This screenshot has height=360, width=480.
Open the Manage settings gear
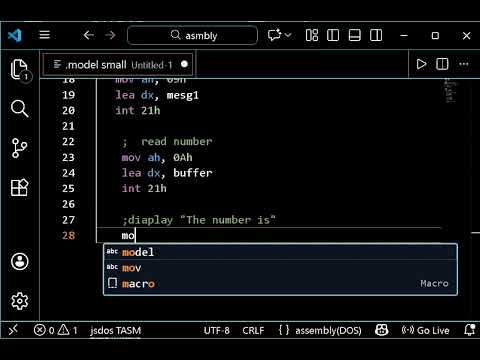coord(20,301)
